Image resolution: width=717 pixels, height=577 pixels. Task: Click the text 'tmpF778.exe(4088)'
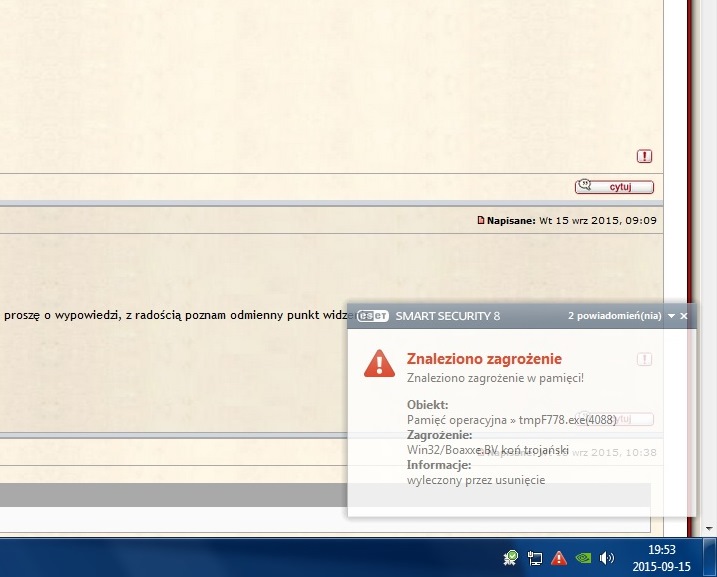[x=567, y=420]
